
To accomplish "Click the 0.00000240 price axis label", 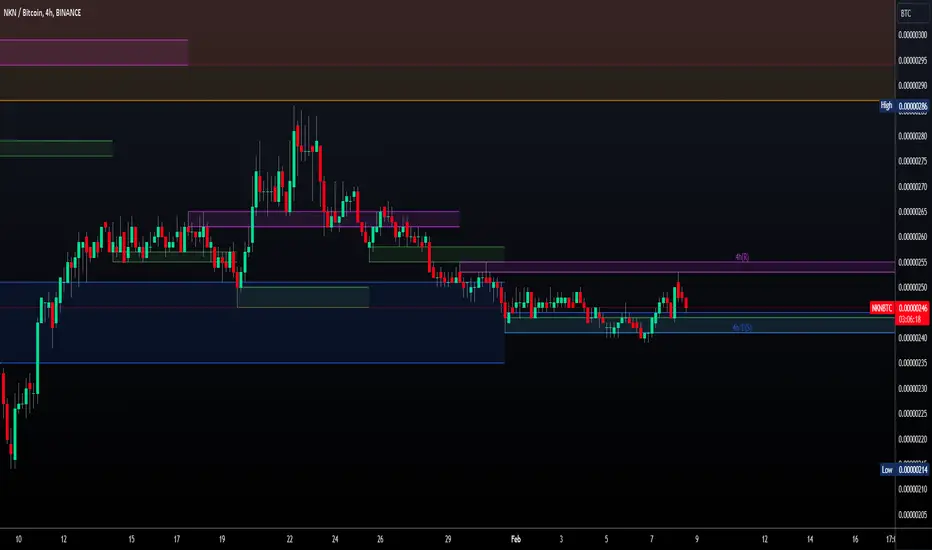I will coord(912,338).
